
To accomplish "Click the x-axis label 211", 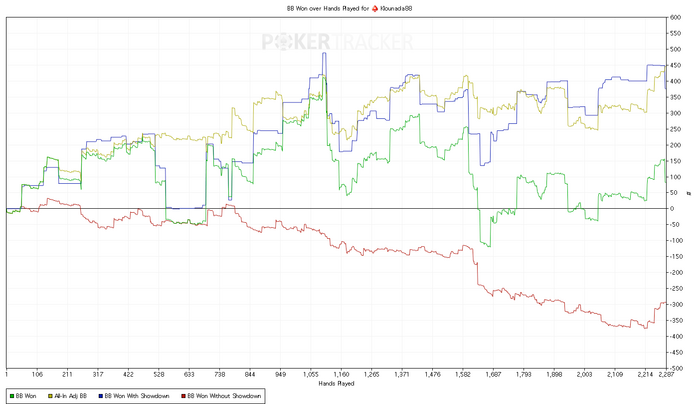I will pos(67,375).
